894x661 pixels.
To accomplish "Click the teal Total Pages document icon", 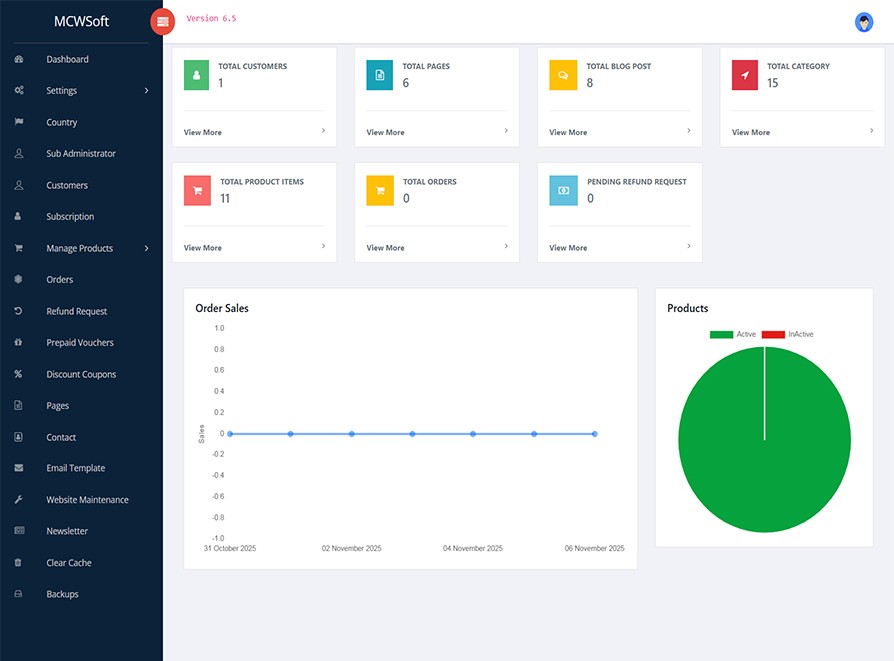I will pyautogui.click(x=380, y=75).
